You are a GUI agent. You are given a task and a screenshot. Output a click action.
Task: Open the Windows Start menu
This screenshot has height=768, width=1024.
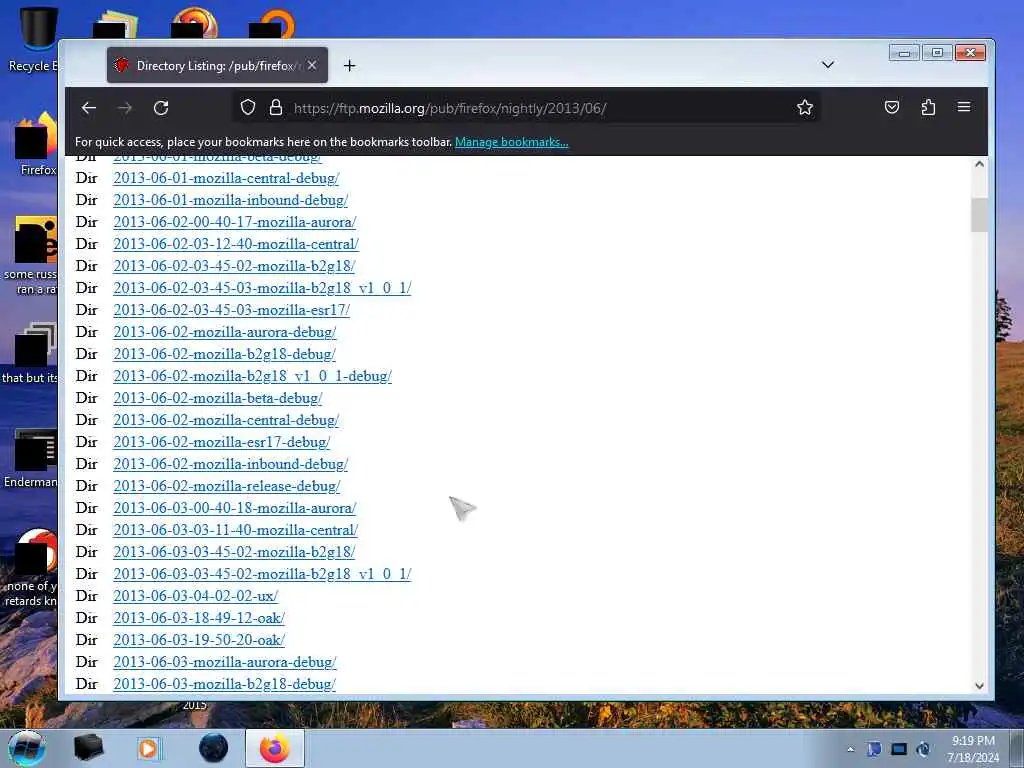[26, 748]
